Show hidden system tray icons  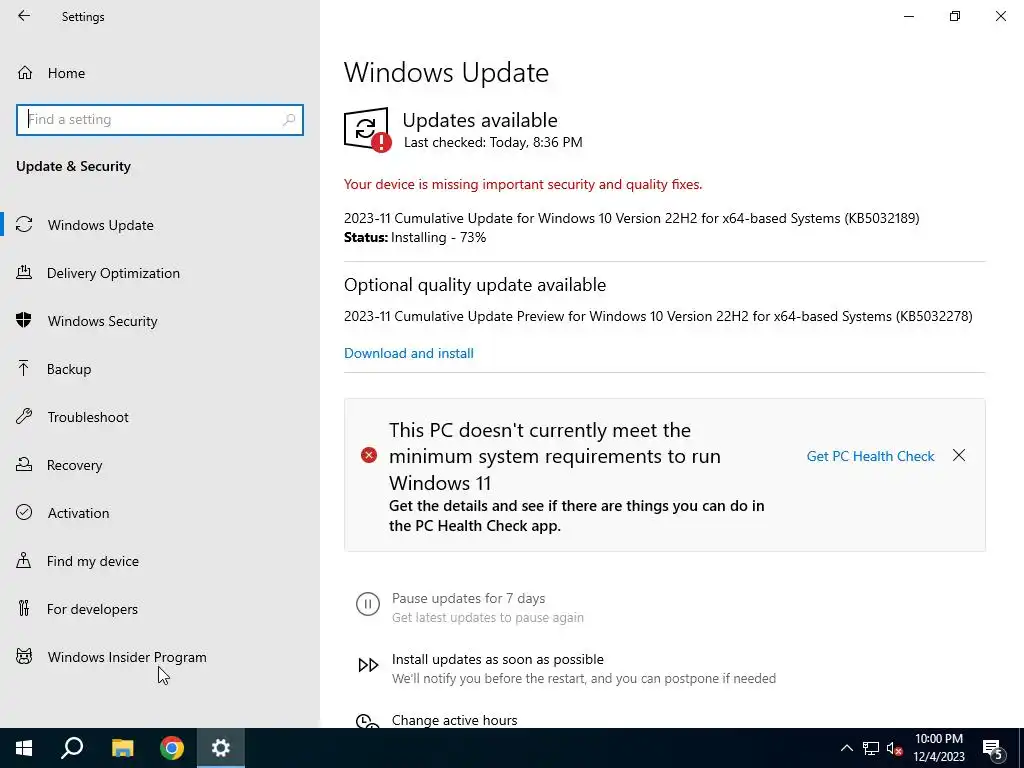(846, 748)
